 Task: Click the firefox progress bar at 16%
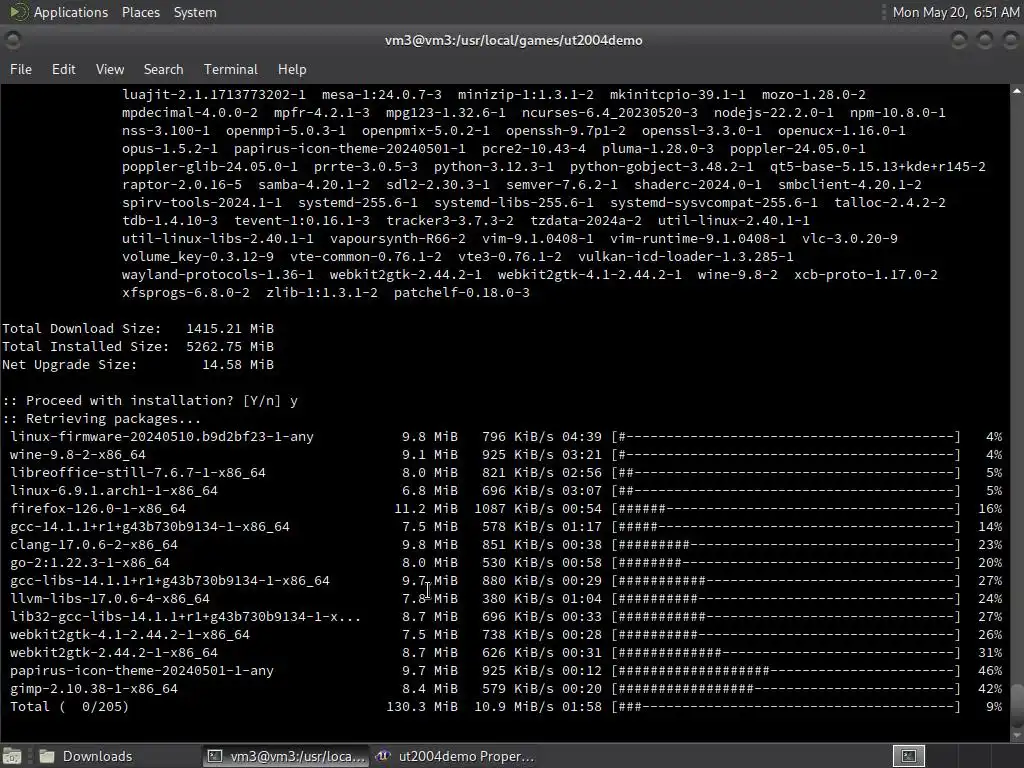coord(786,508)
